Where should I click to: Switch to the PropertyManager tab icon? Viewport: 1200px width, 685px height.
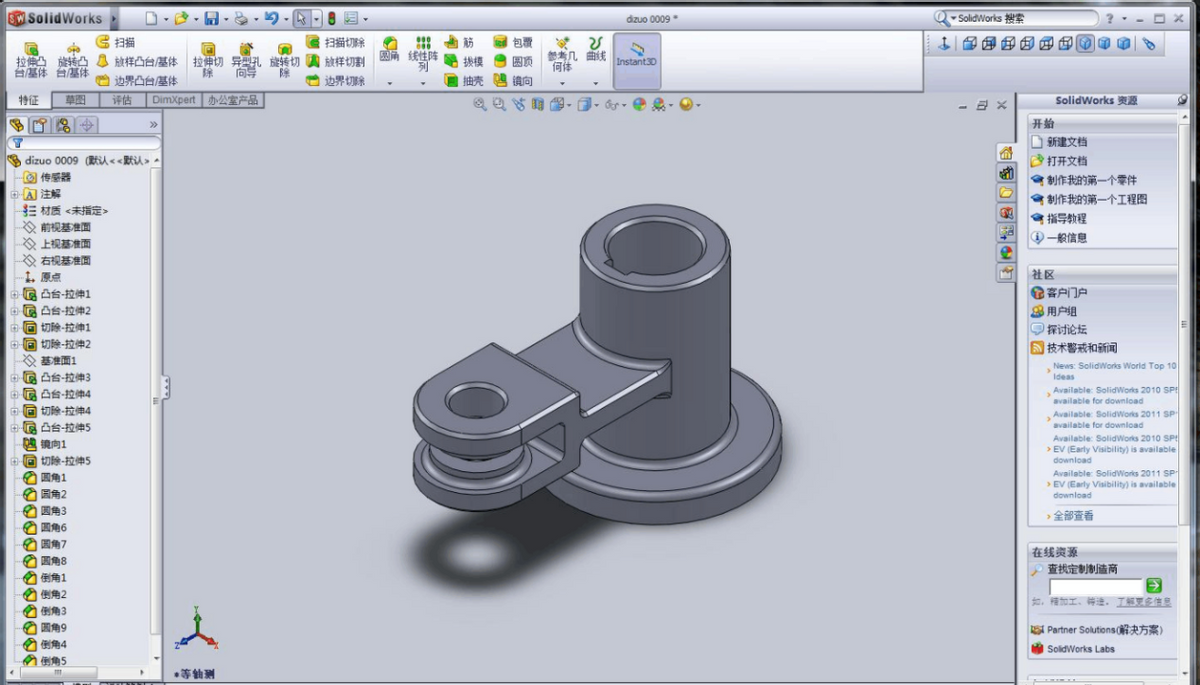39,125
